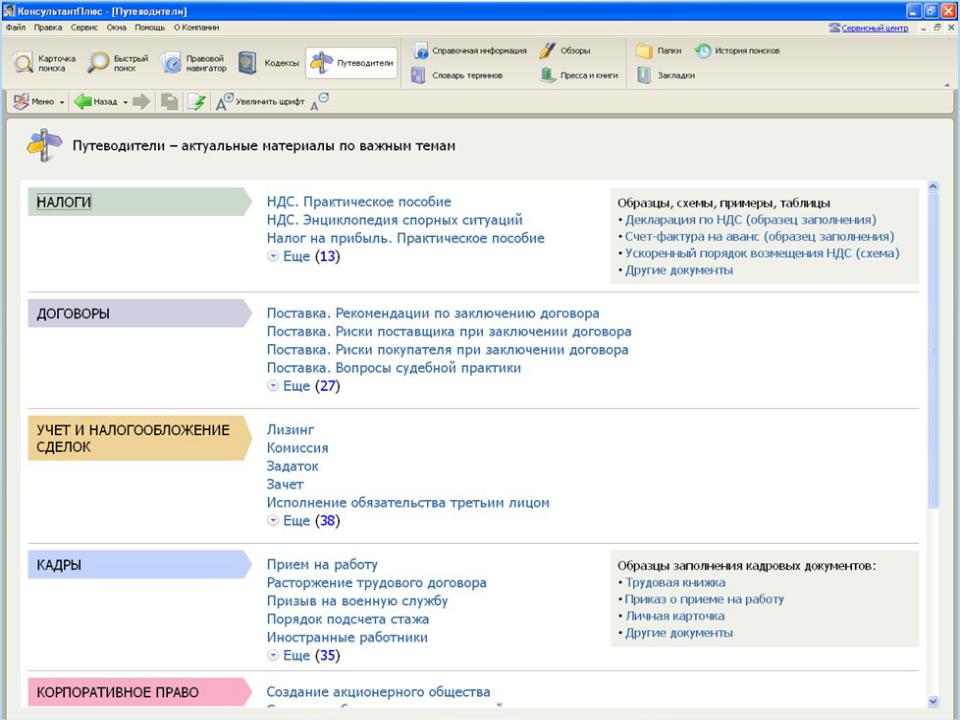Open Быстрый поиск quick search
Image resolution: width=960 pixels, height=720 pixels.
[118, 63]
